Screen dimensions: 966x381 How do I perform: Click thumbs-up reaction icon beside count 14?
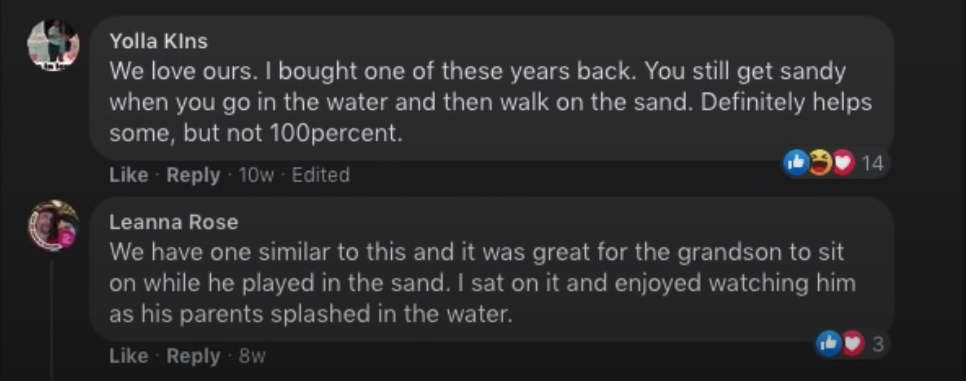796,163
